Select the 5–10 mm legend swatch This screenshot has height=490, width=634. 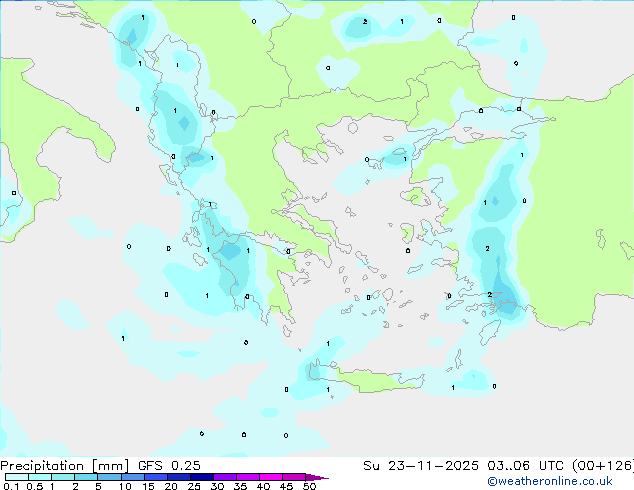(109, 477)
